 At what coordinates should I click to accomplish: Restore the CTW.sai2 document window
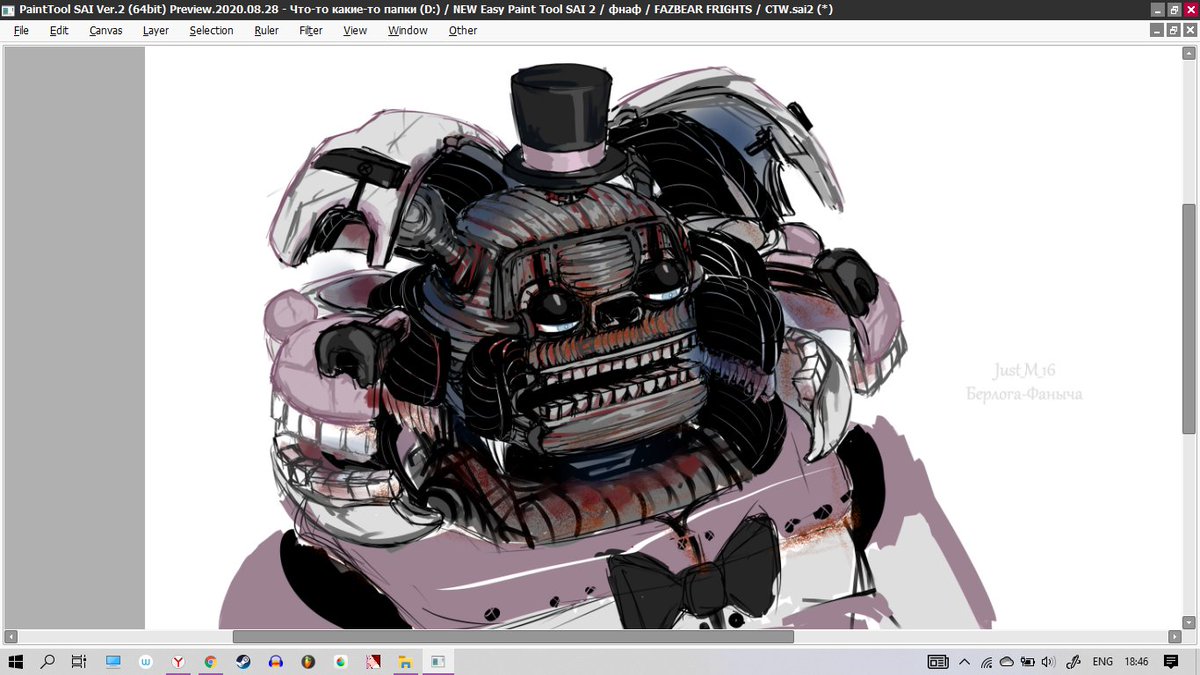(x=1174, y=30)
